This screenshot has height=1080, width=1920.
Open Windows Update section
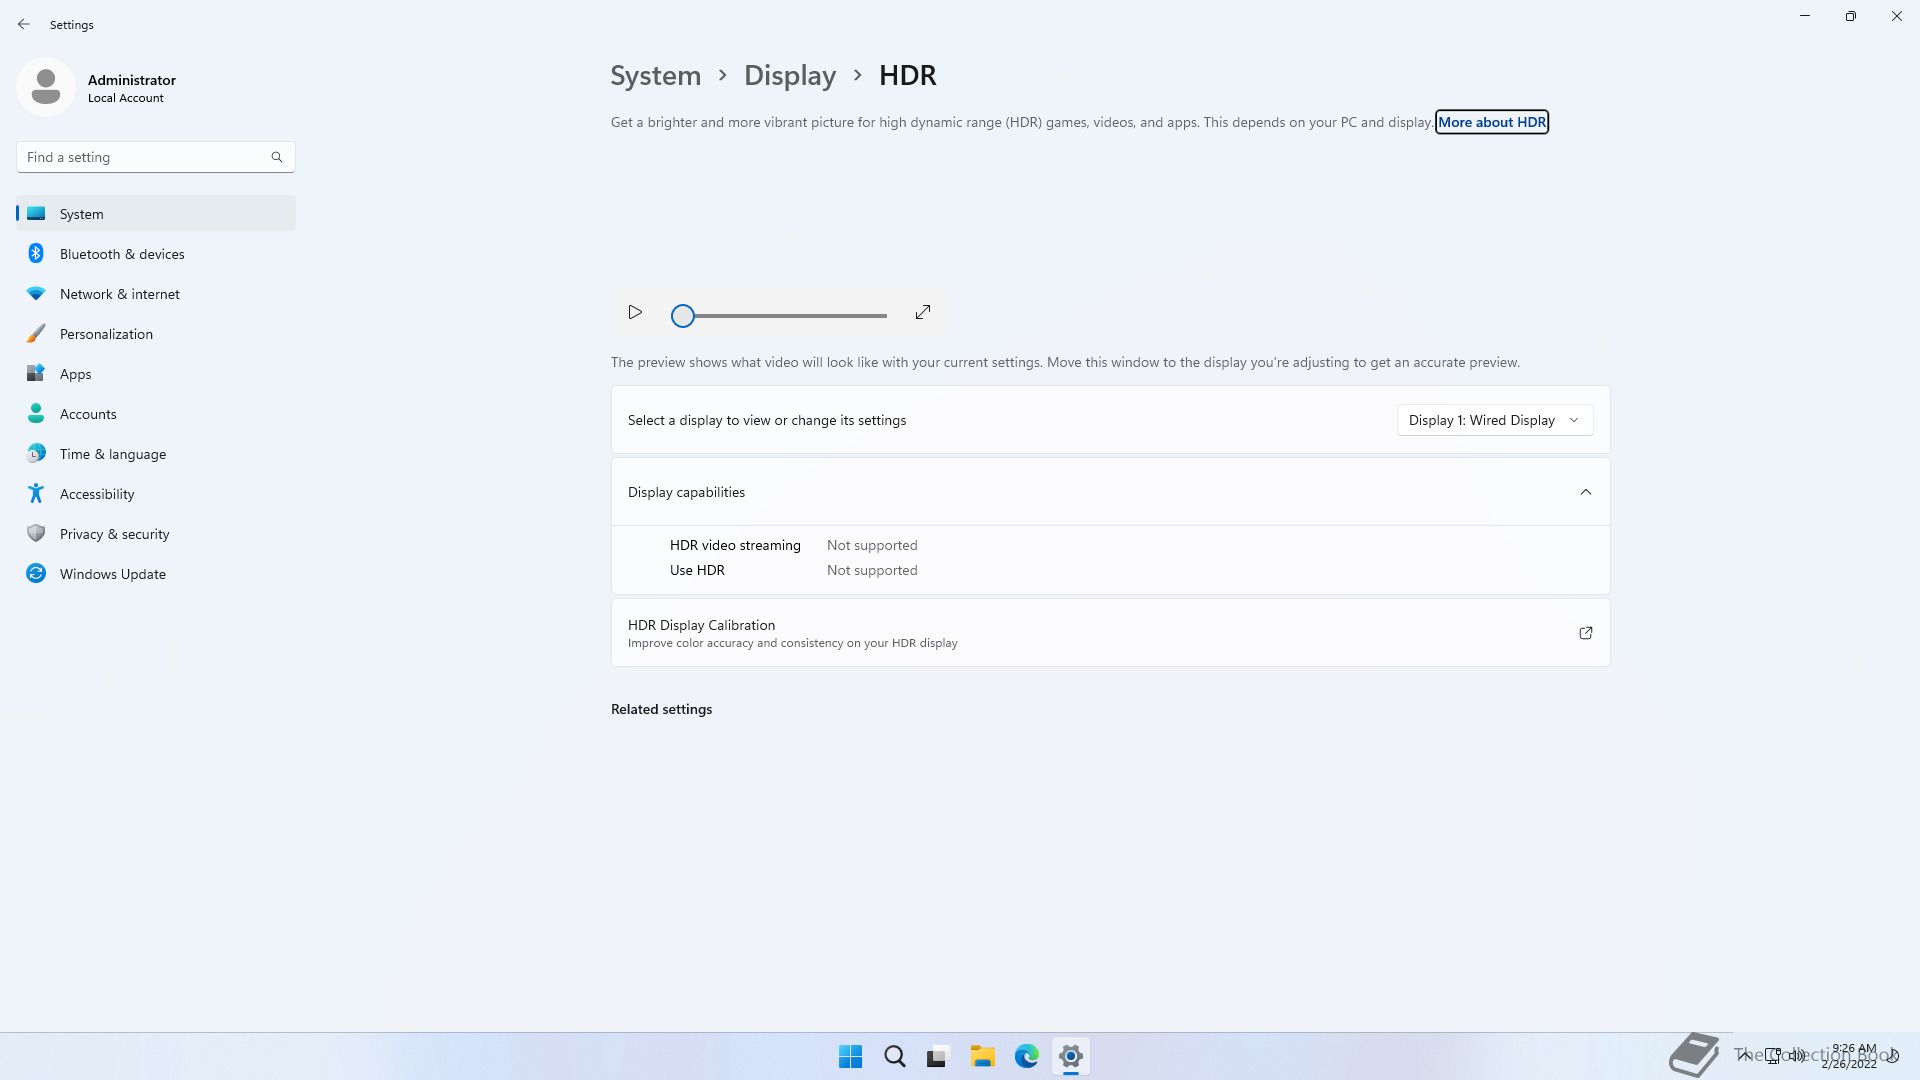point(112,574)
